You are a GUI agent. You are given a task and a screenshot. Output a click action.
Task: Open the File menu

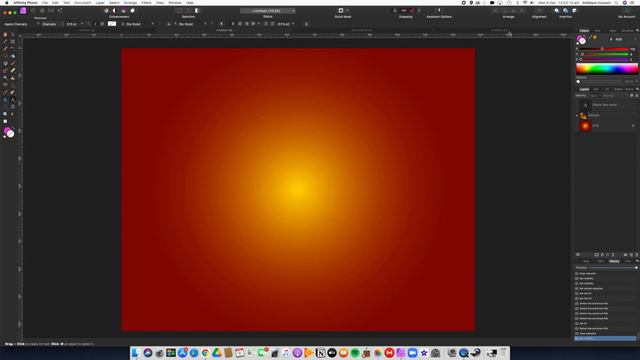(44, 2)
